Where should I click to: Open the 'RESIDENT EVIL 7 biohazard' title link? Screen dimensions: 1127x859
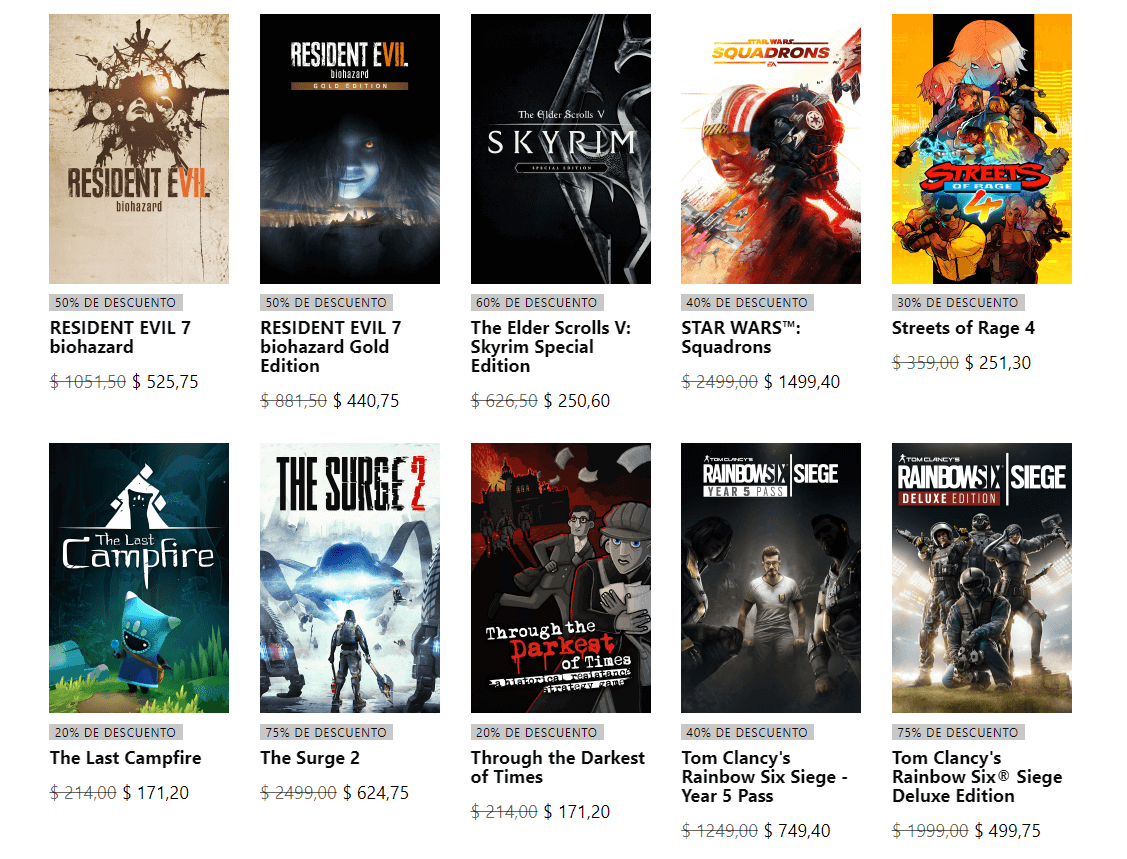pos(120,337)
